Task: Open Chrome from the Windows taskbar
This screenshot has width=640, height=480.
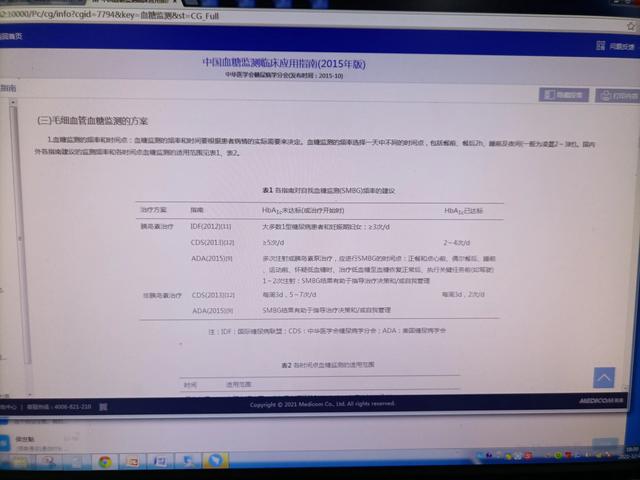Action: pyautogui.click(x=104, y=462)
